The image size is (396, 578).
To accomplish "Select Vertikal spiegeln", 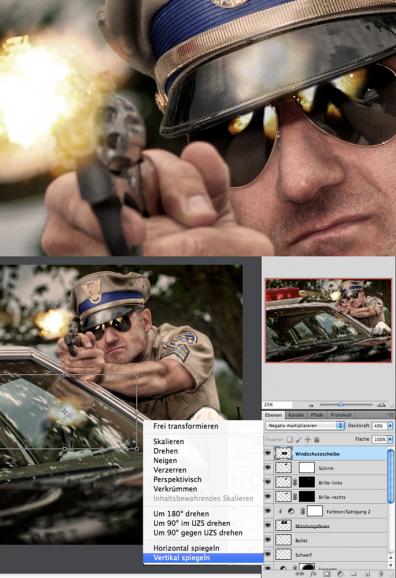I will pyautogui.click(x=203, y=558).
